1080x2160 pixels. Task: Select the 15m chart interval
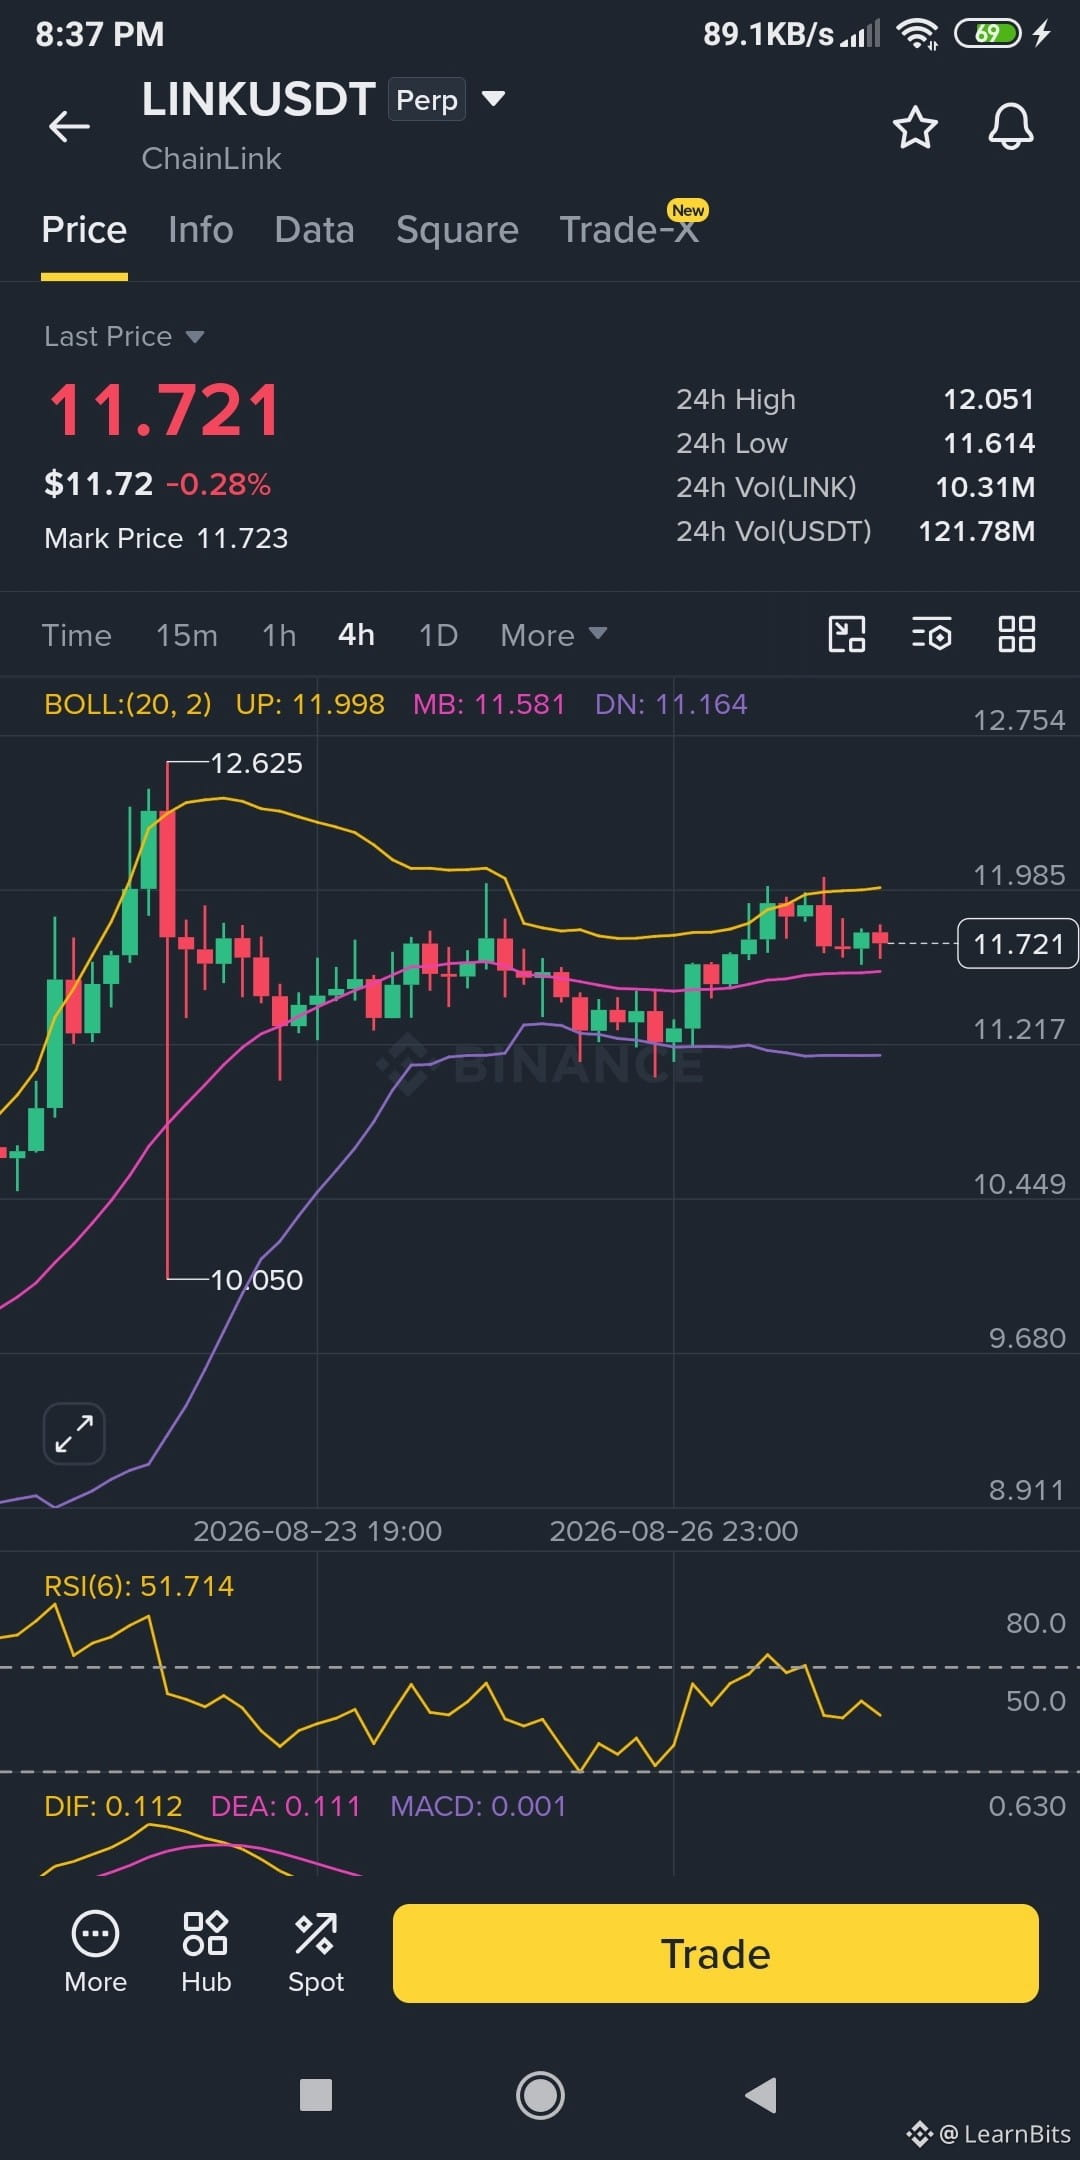(x=187, y=635)
